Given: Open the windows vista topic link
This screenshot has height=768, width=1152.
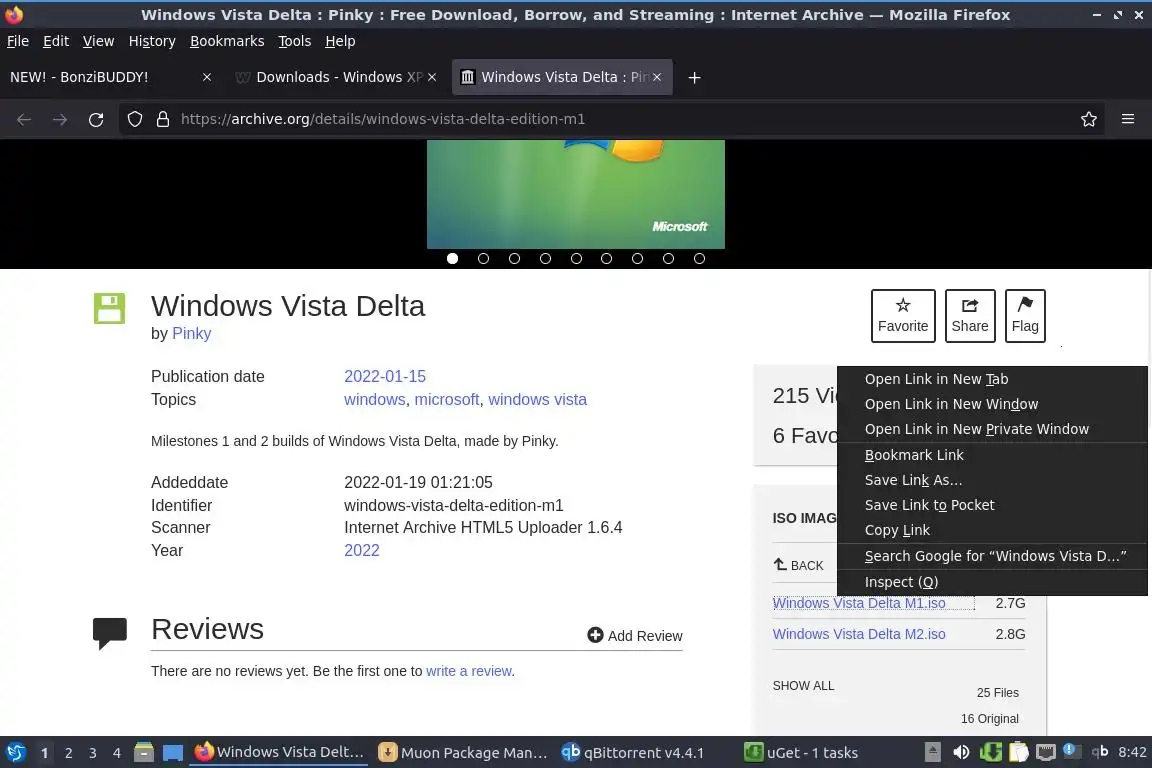Looking at the screenshot, I should [538, 400].
